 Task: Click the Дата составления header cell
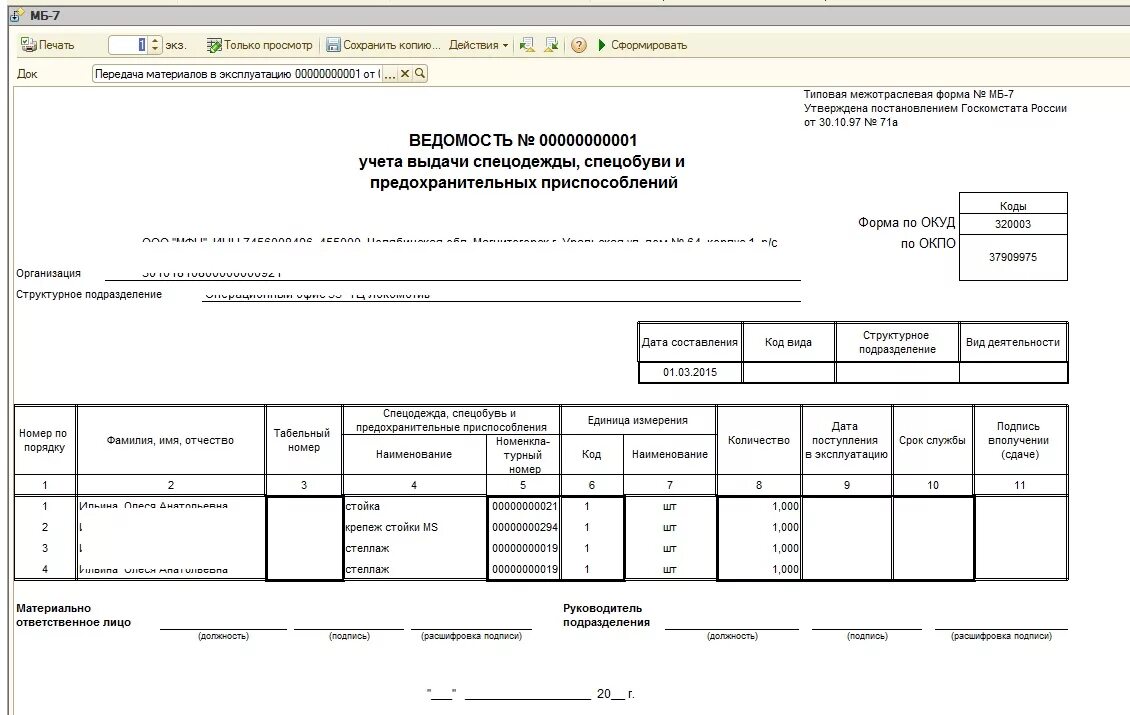click(690, 342)
